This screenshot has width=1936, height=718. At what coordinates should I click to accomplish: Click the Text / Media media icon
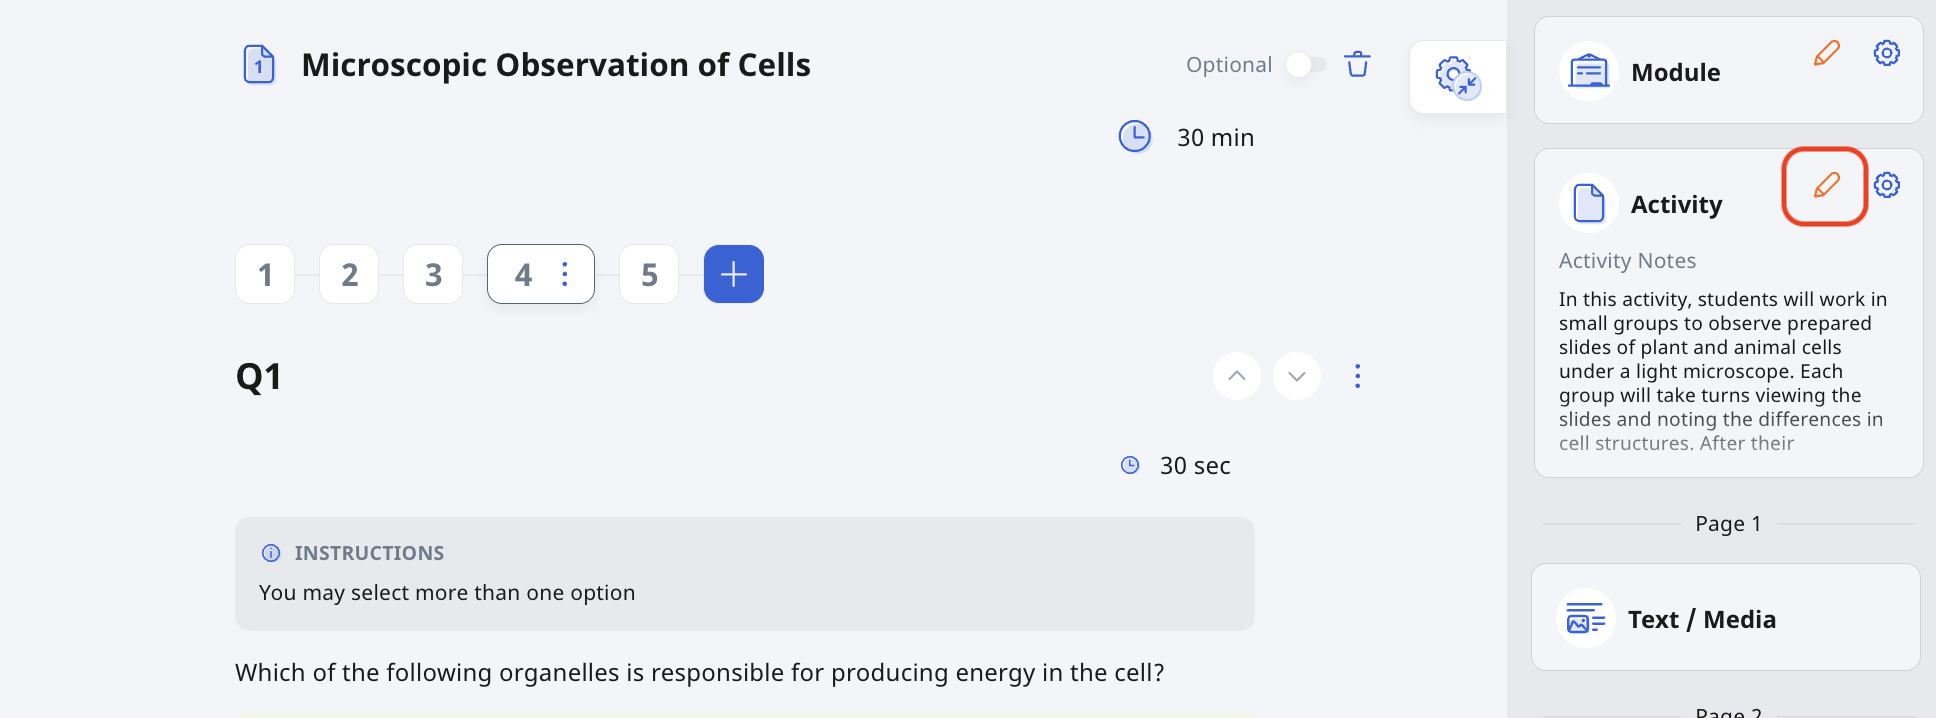(1585, 618)
